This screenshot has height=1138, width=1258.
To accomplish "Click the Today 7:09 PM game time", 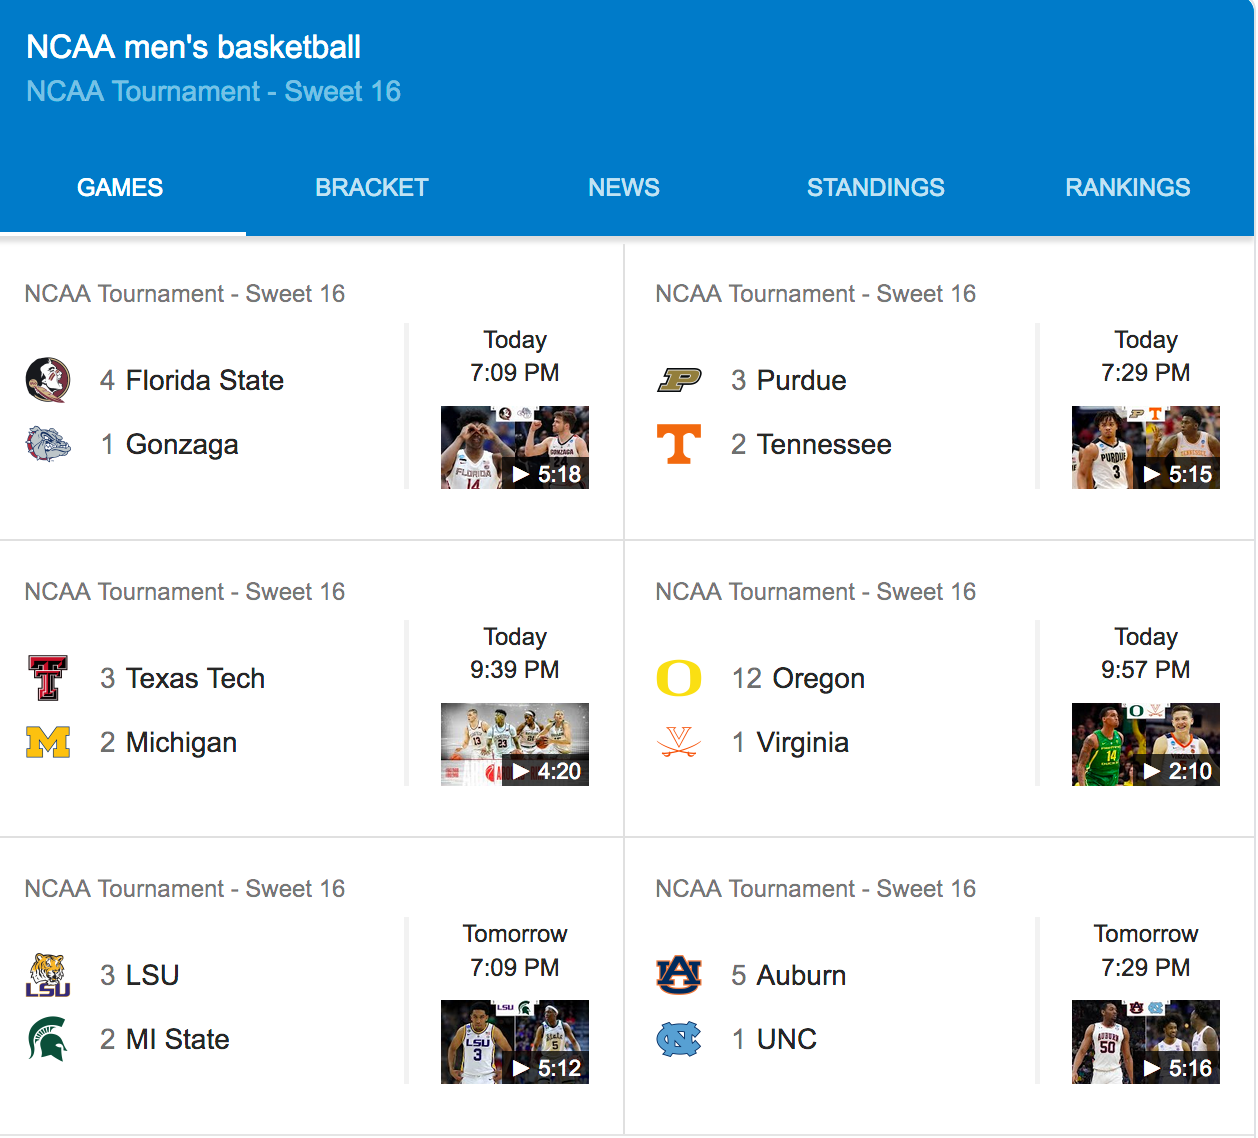I will [515, 356].
